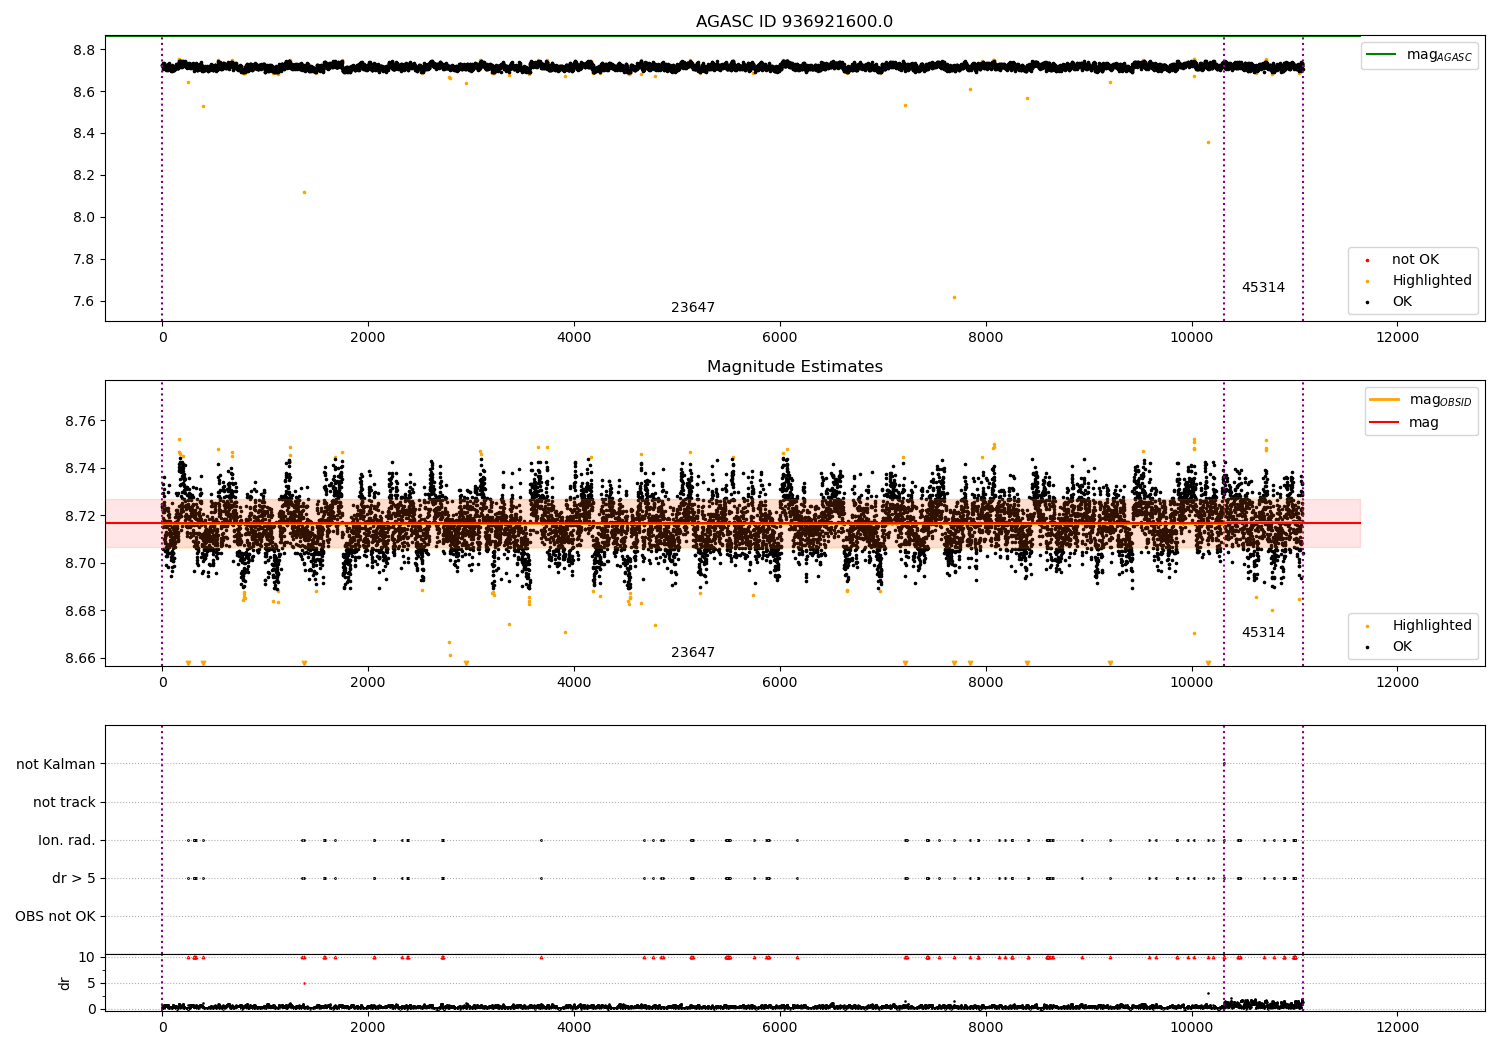Select the 'Magnitude Estimates' plot title
Viewport: 1500px width, 1050px height.
(794, 367)
